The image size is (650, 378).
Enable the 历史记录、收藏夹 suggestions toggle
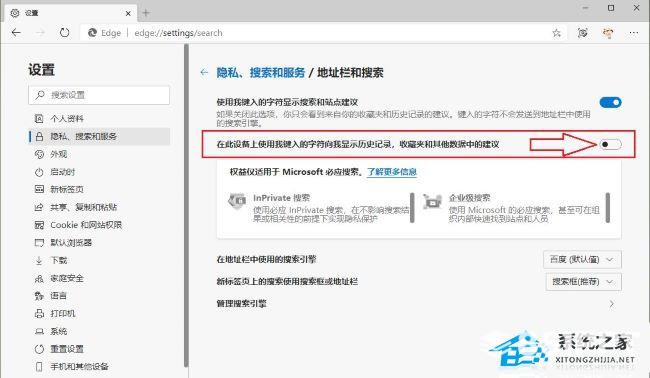pyautogui.click(x=610, y=144)
